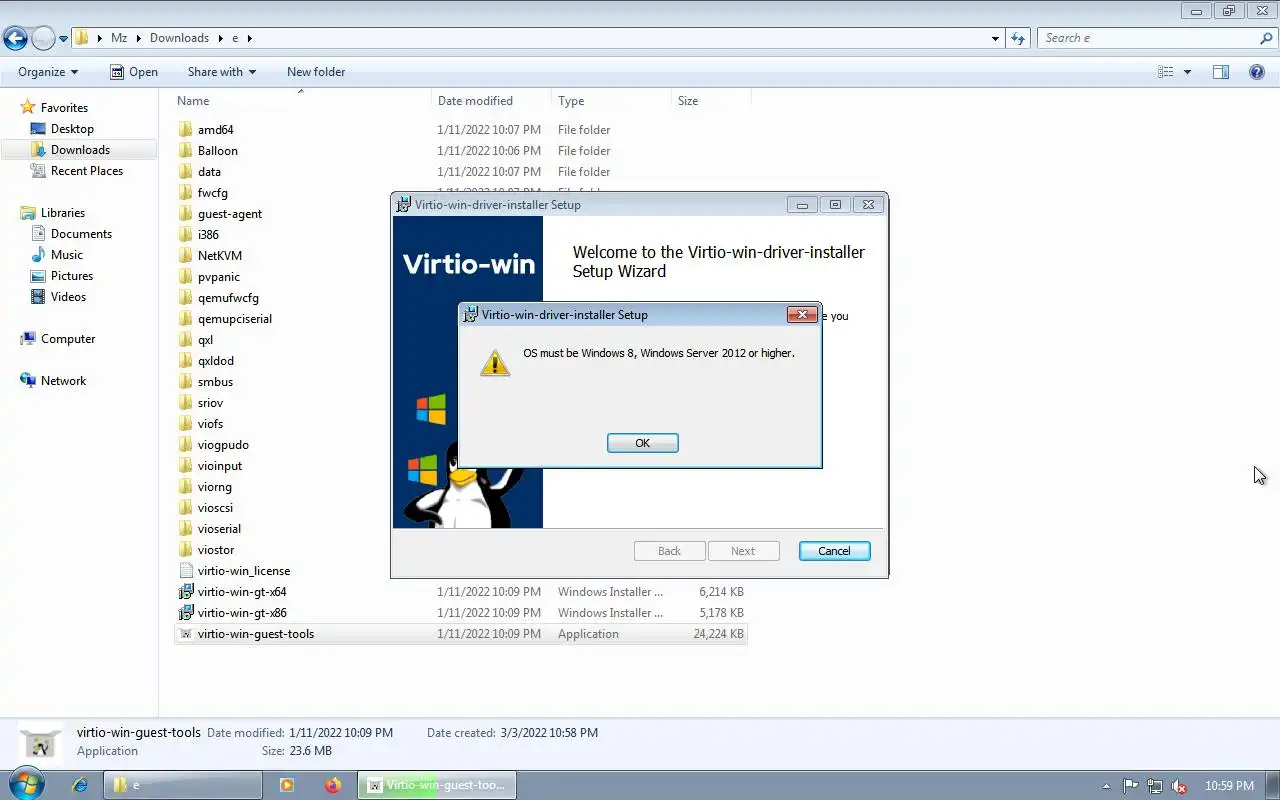Open media player taskbar icon
Image resolution: width=1280 pixels, height=800 pixels.
tap(287, 785)
